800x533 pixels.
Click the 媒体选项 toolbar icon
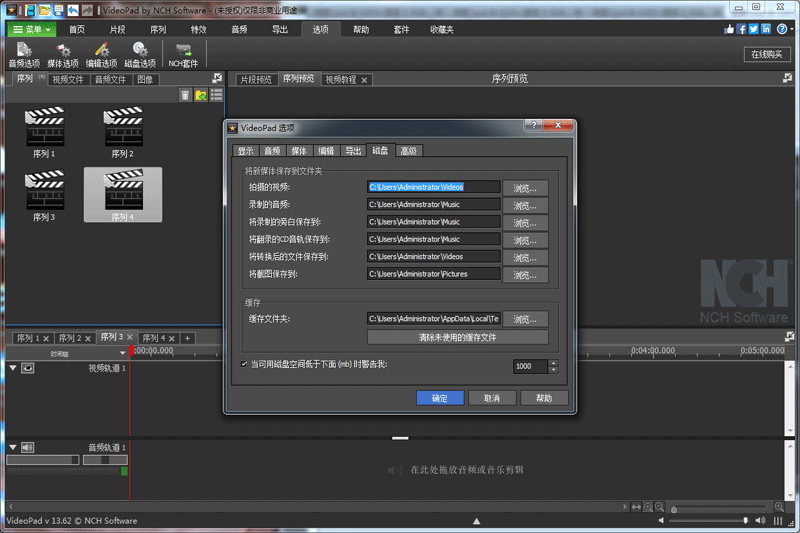pyautogui.click(x=62, y=53)
